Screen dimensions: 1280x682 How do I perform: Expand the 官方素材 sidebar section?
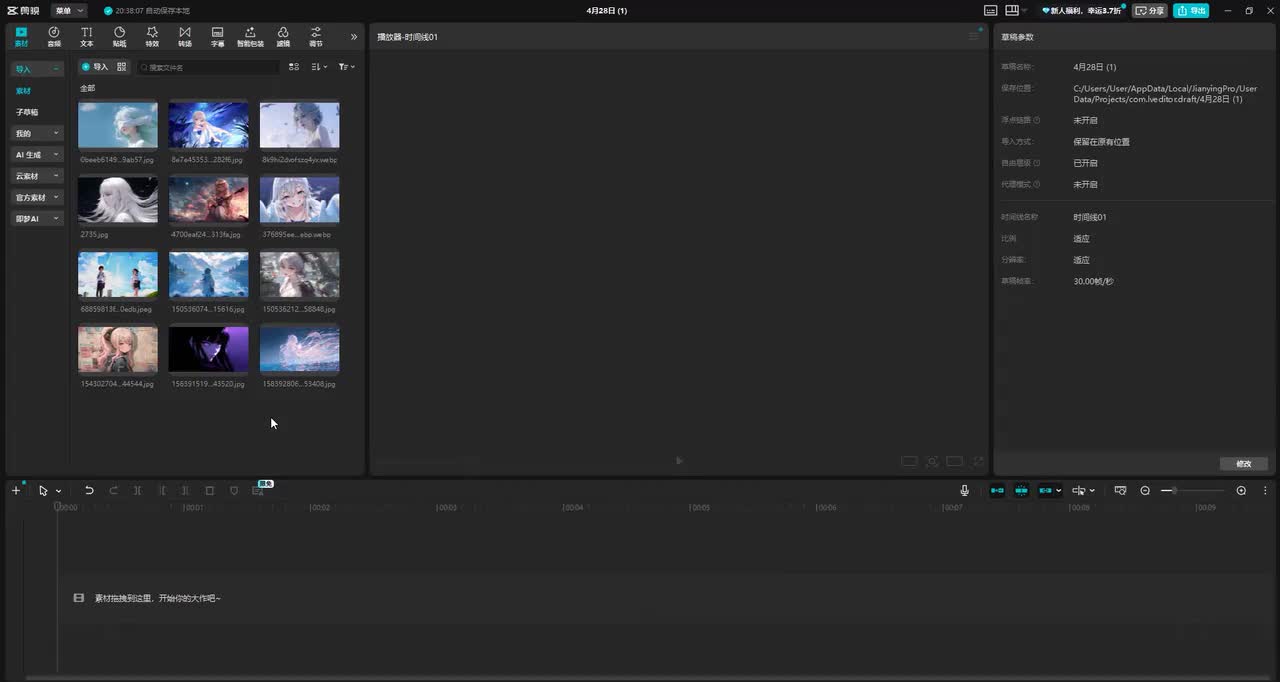(37, 197)
